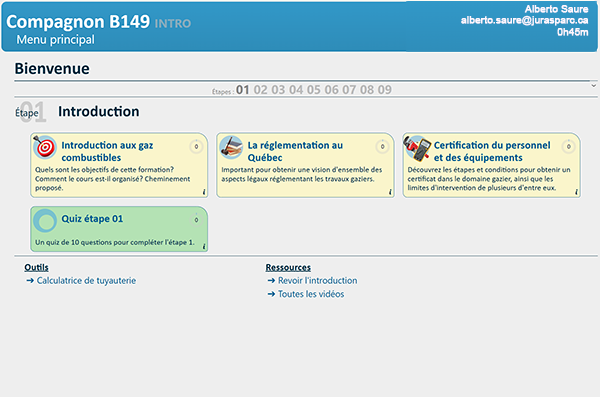
Task: Click the target icon on Introduction aux gaz combustibles
Action: point(45,147)
